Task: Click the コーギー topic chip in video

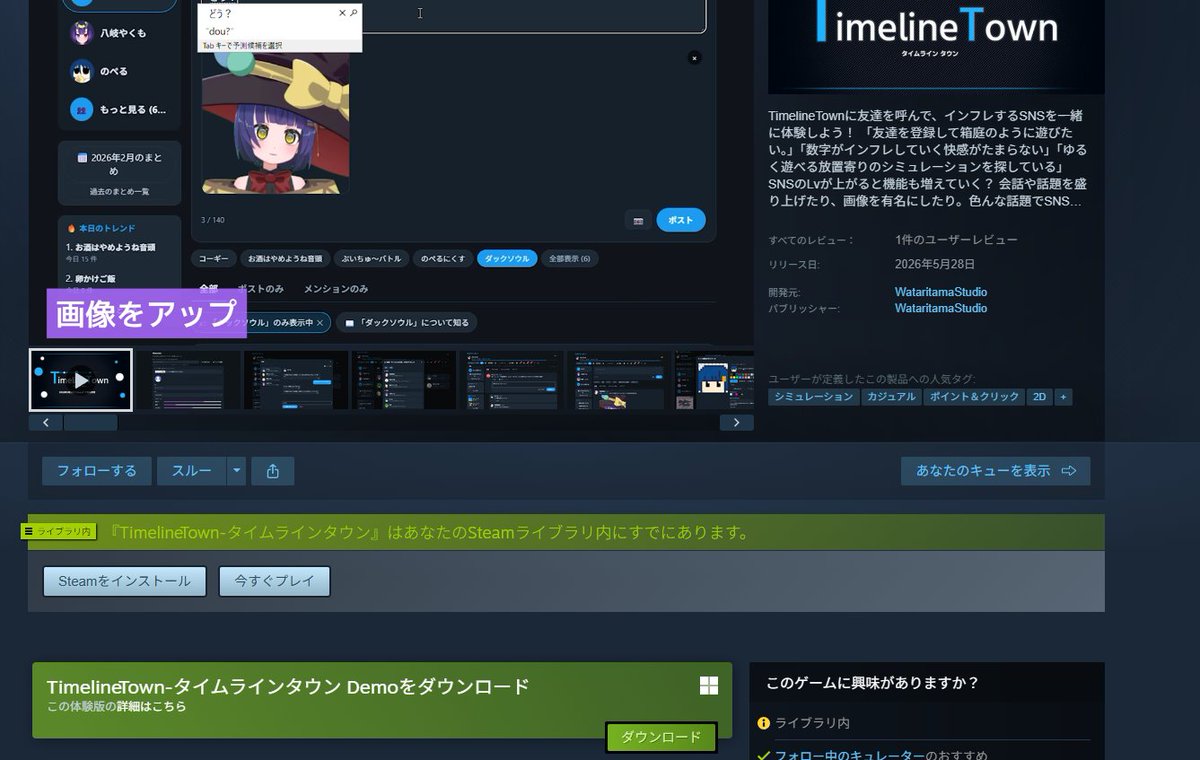Action: click(213, 258)
